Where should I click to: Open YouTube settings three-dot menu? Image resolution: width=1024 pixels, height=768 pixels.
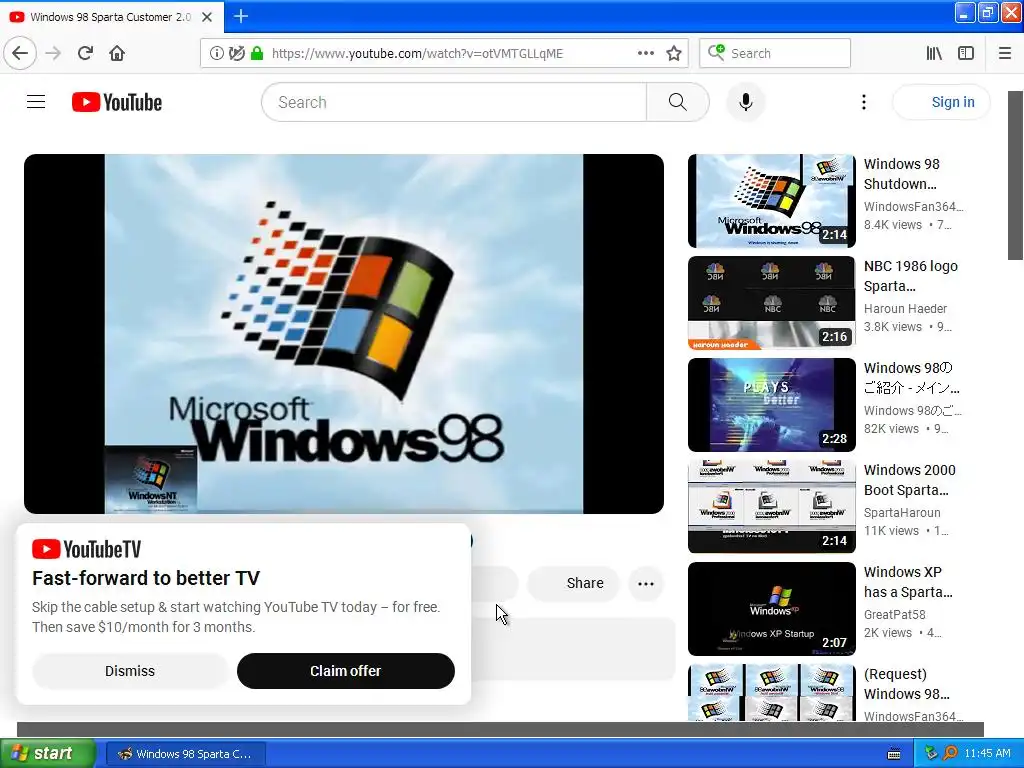coord(863,102)
